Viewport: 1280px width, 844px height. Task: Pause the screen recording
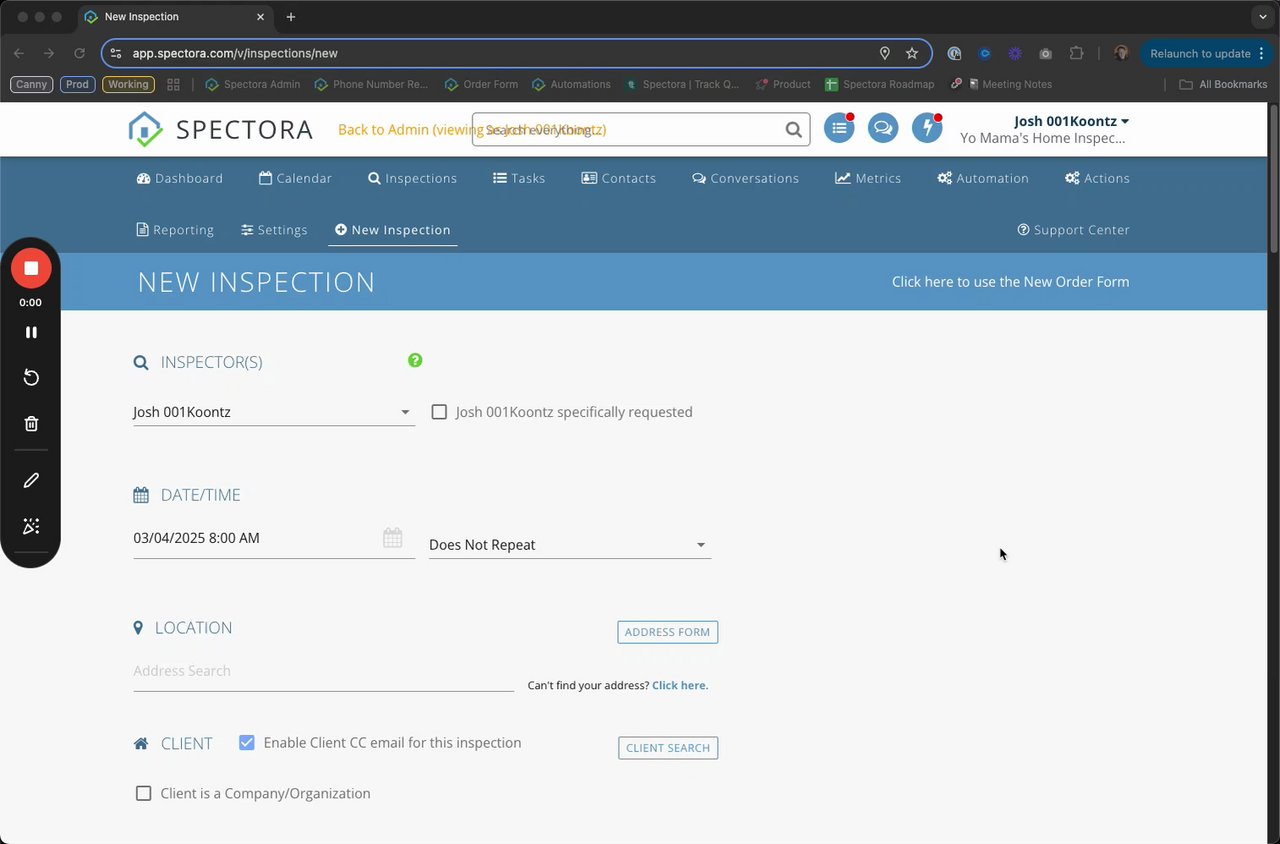pos(31,332)
